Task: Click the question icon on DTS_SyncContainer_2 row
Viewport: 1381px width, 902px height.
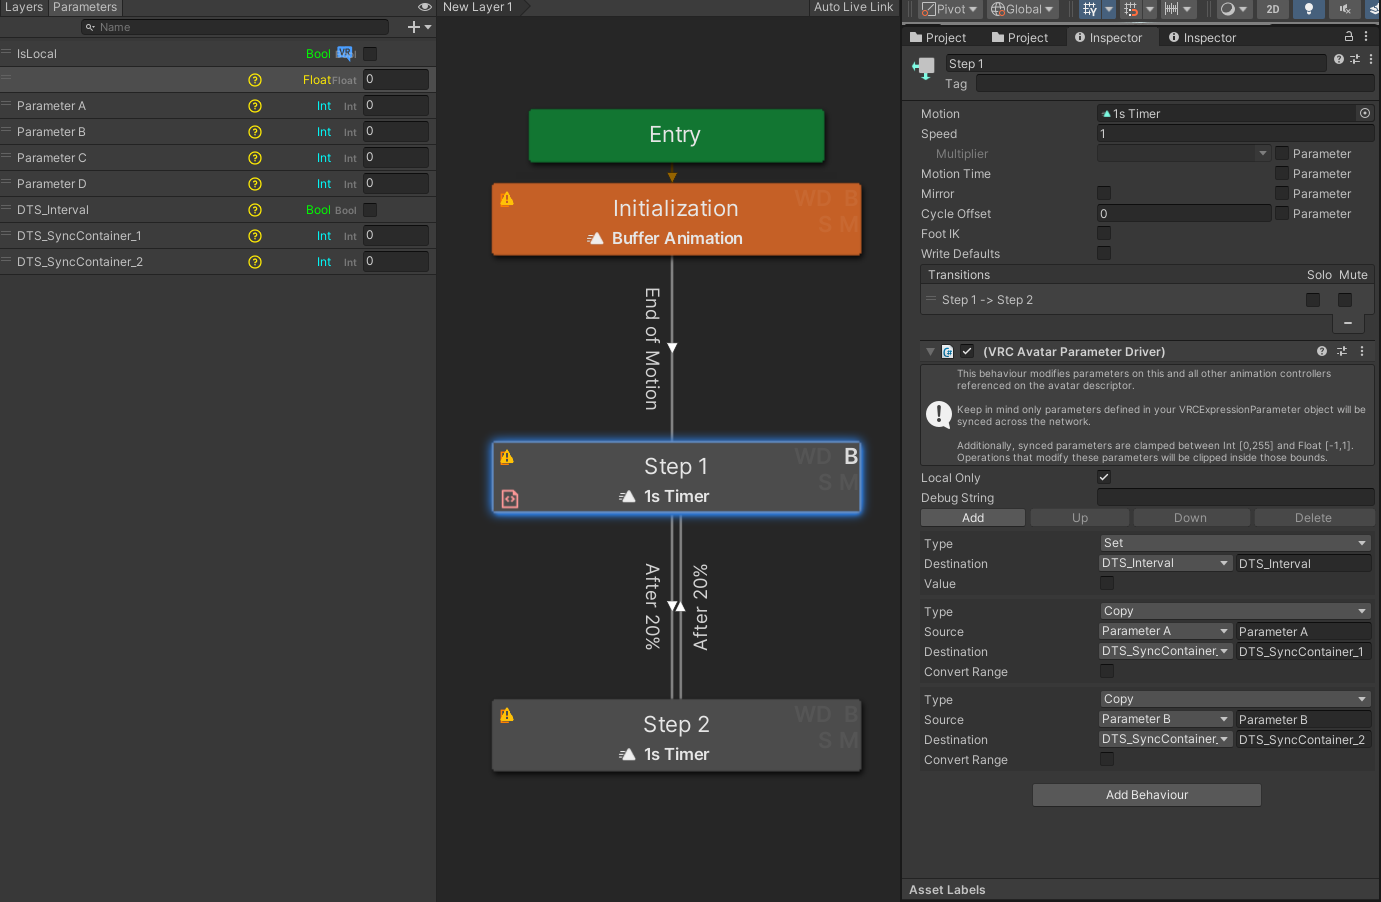Action: 255,262
